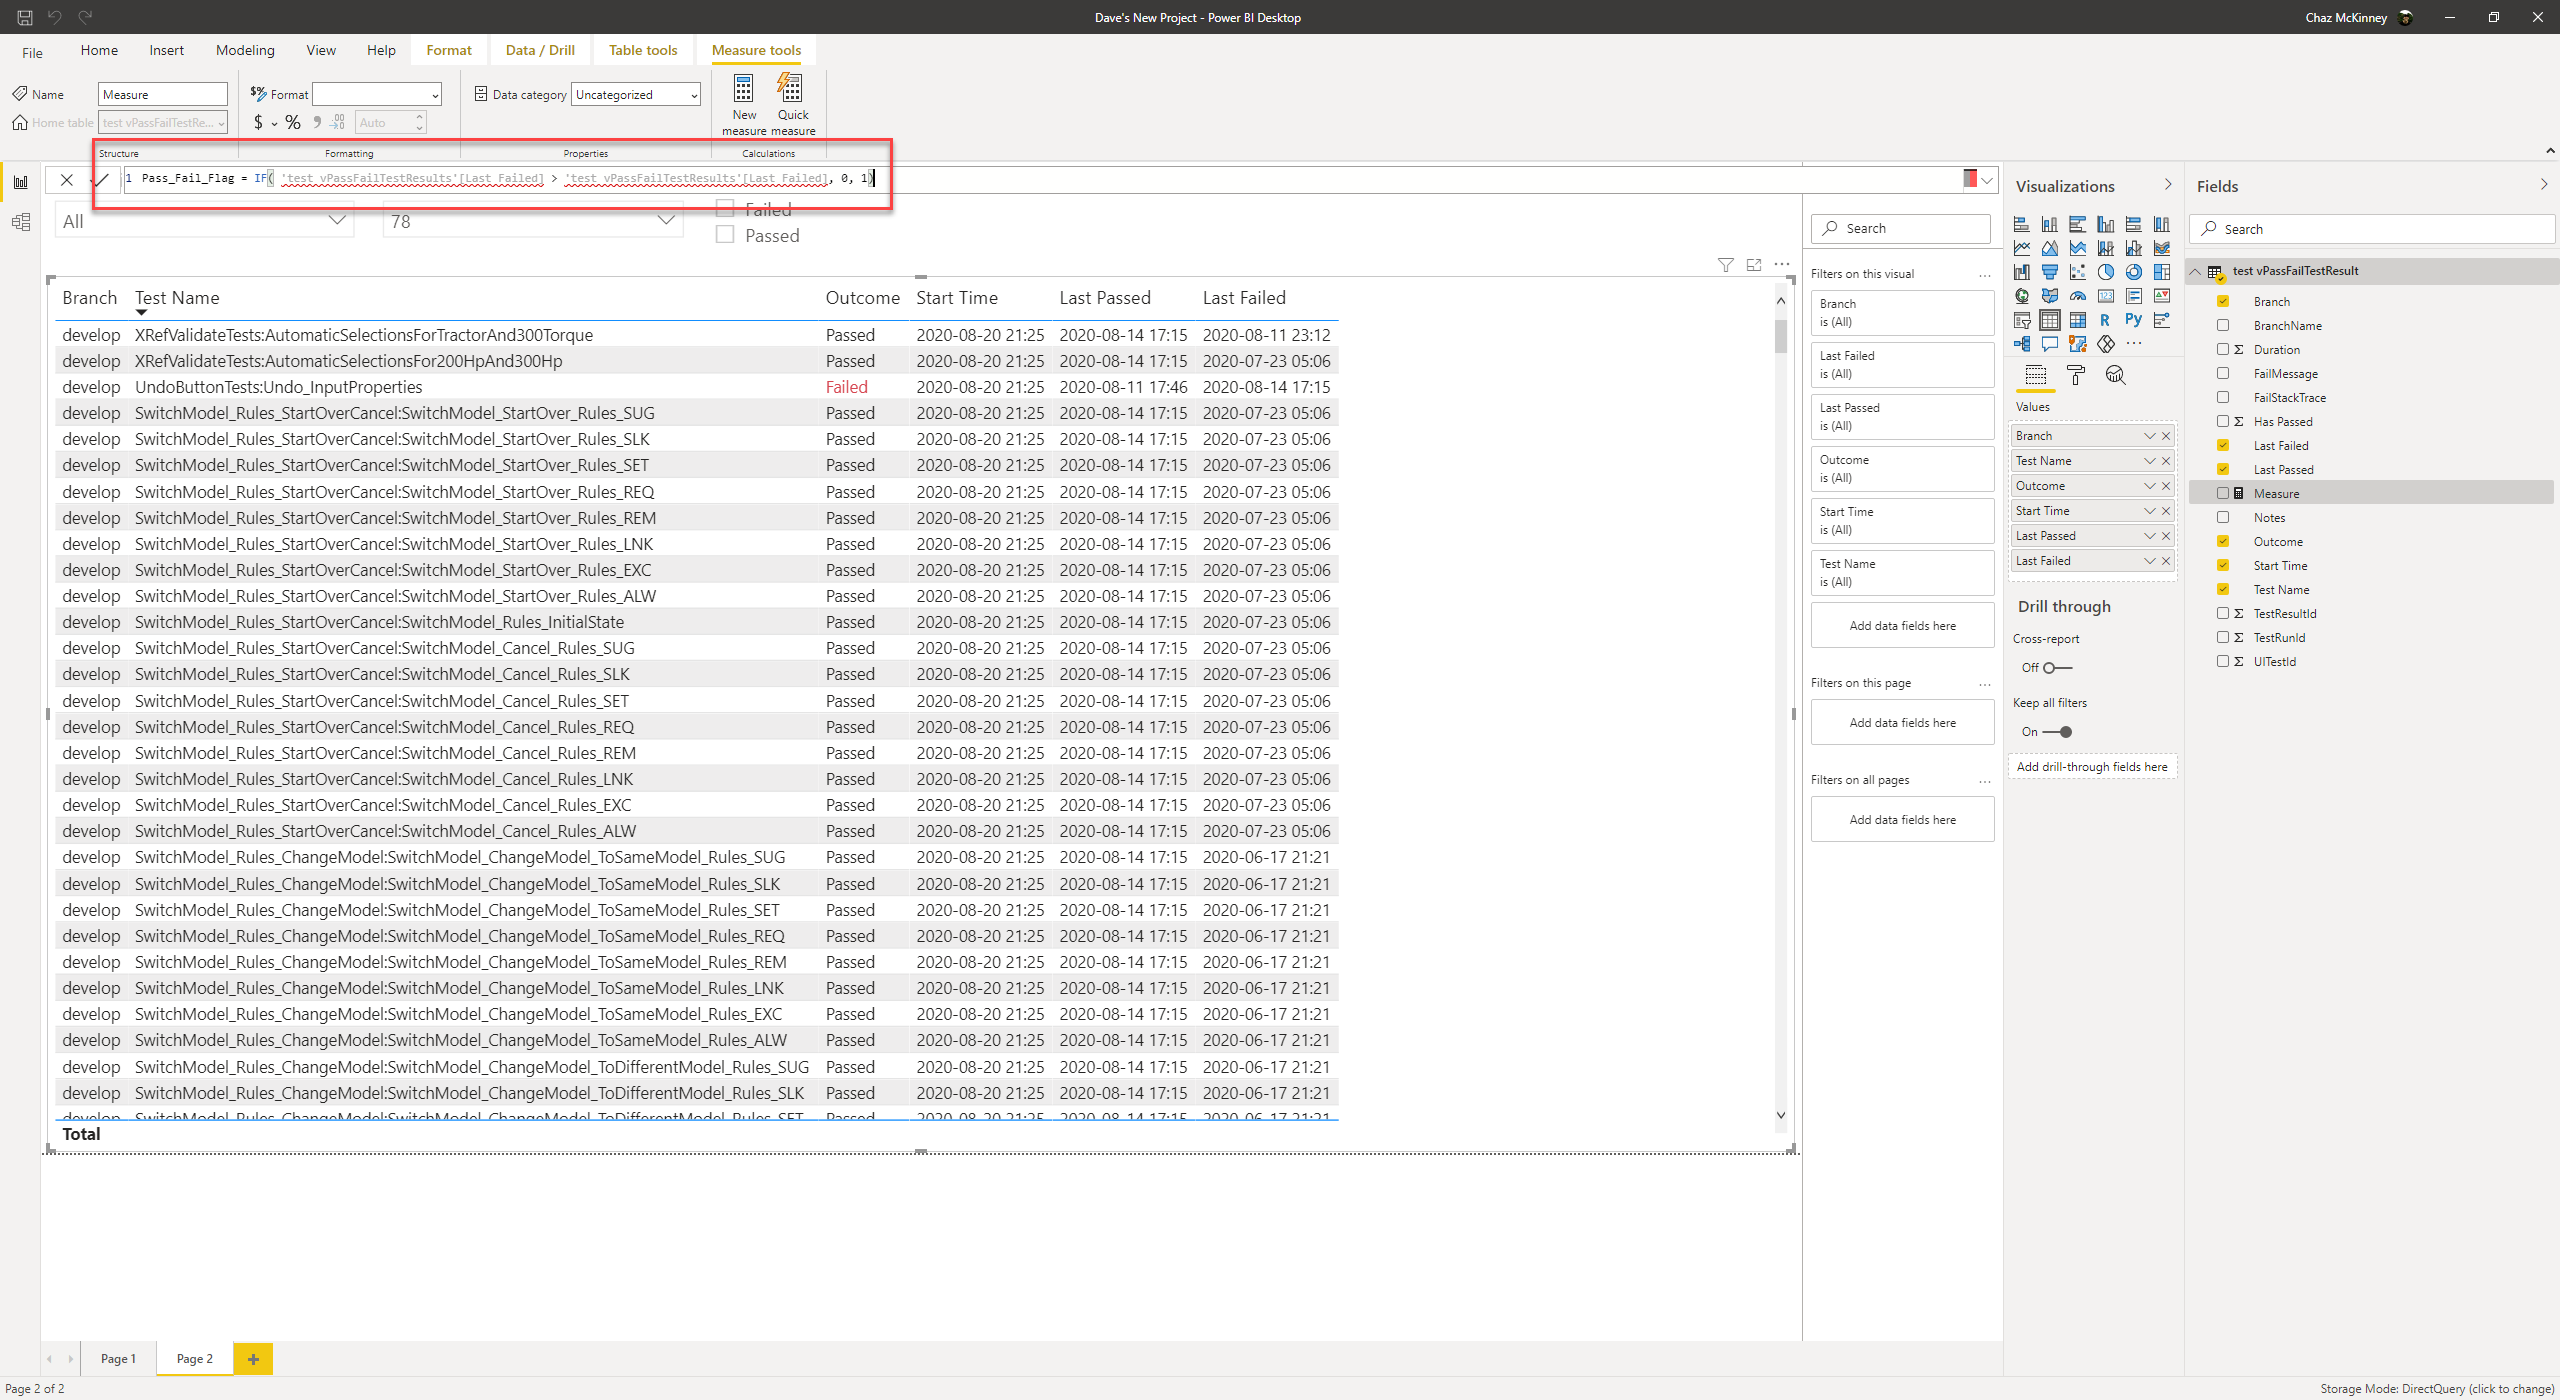Switch to Page 1
This screenshot has height=1400, width=2560.
click(118, 1359)
